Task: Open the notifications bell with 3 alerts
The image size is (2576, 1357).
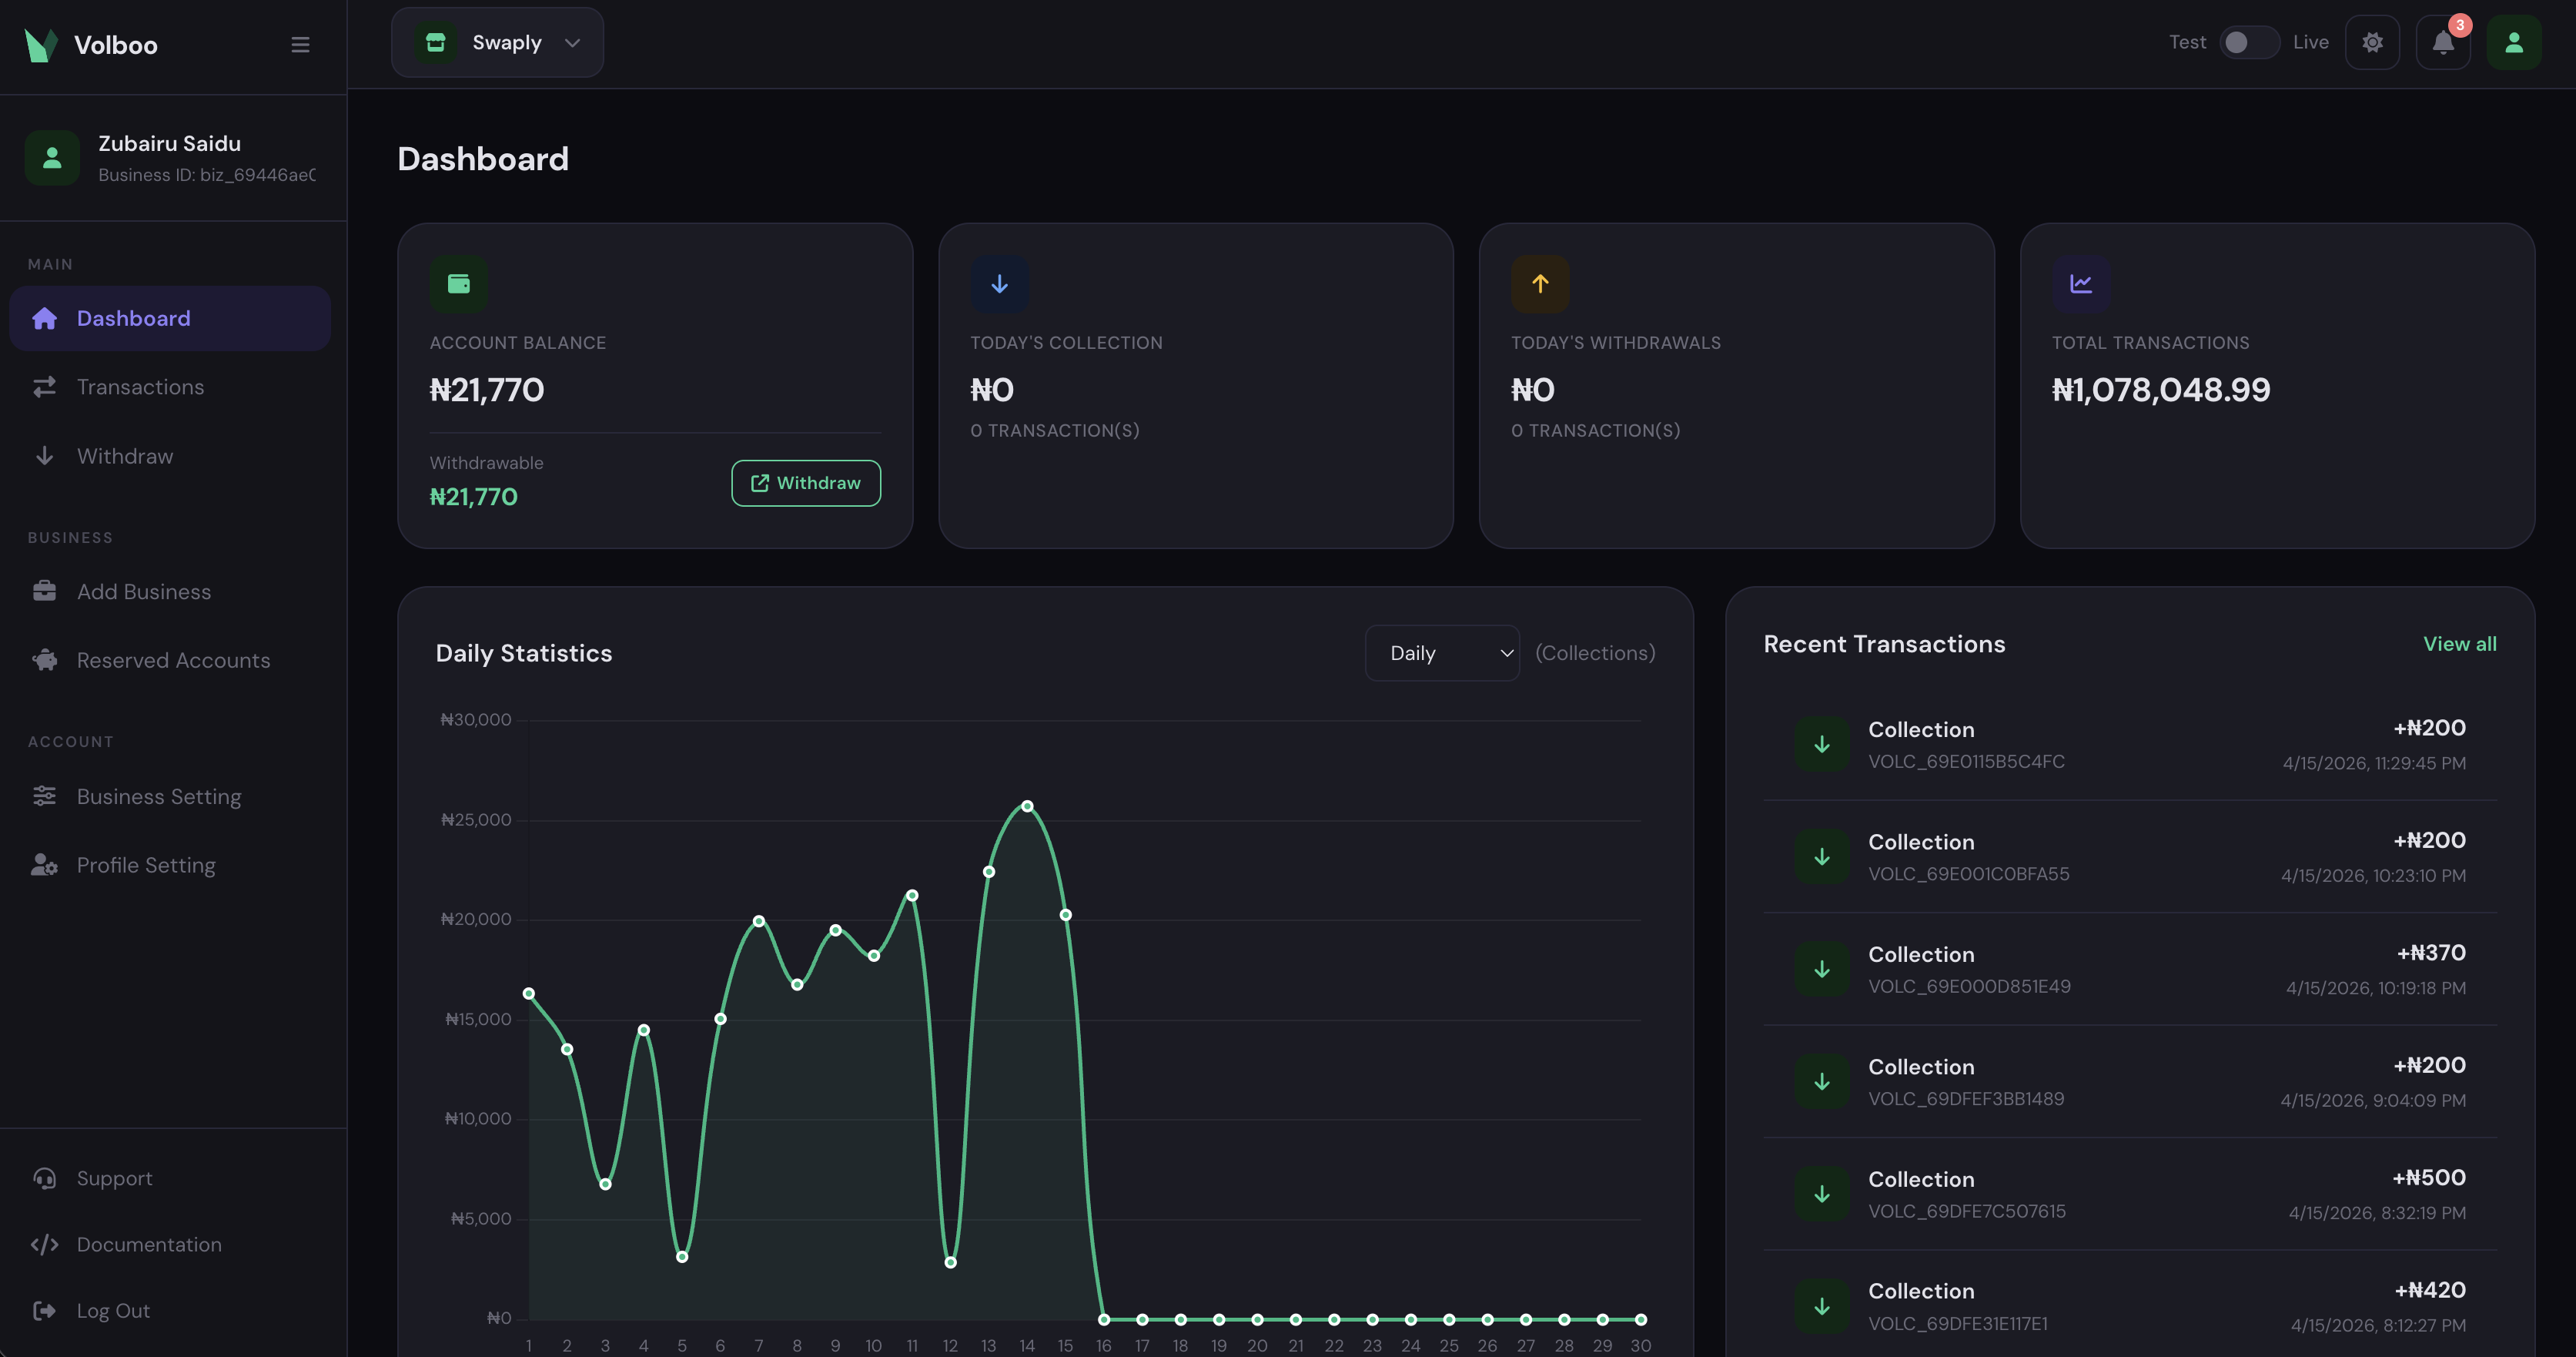Action: pos(2443,42)
